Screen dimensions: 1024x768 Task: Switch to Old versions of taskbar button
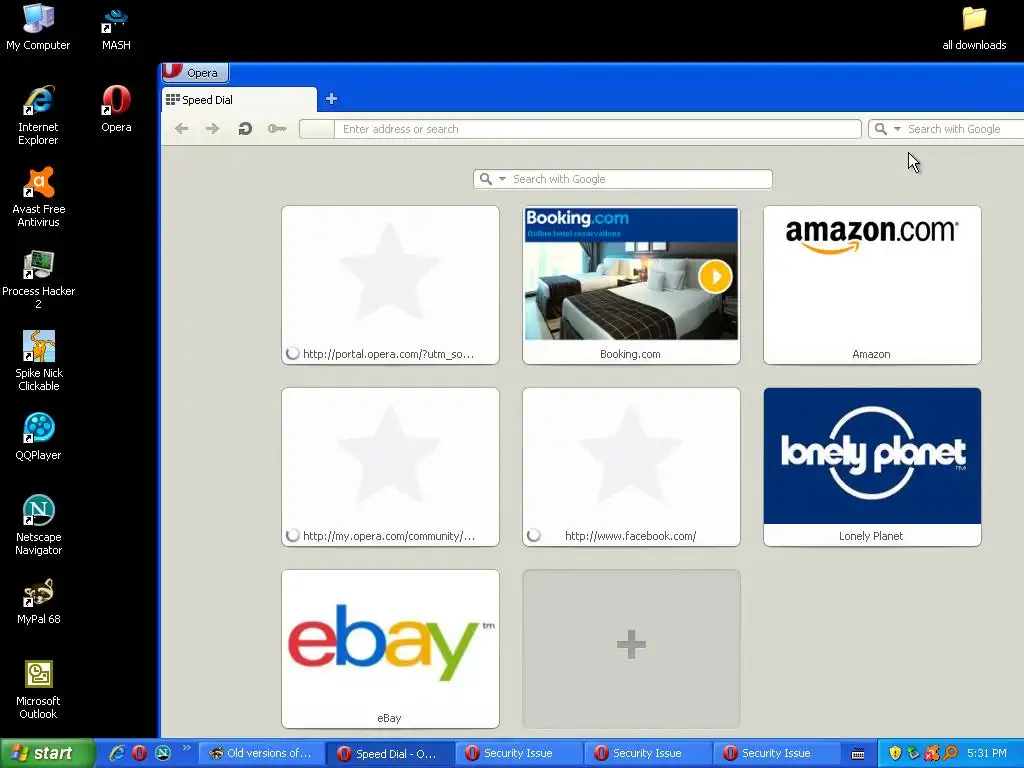261,753
